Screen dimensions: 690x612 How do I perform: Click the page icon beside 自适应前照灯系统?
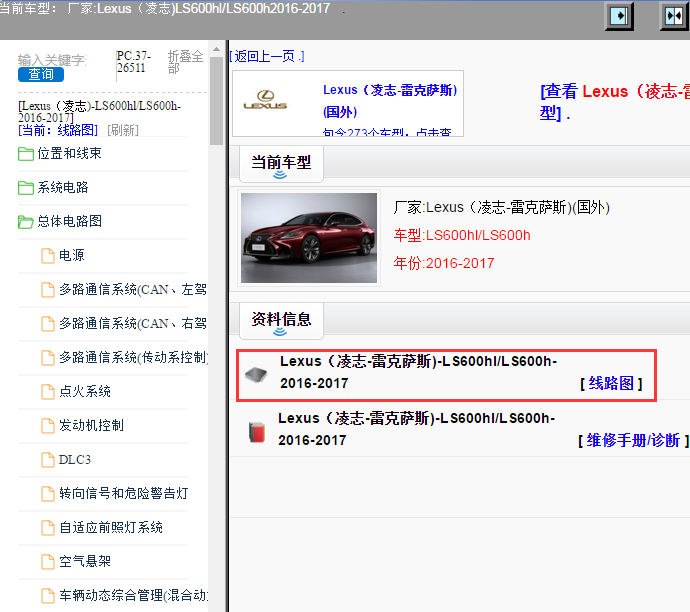point(48,528)
